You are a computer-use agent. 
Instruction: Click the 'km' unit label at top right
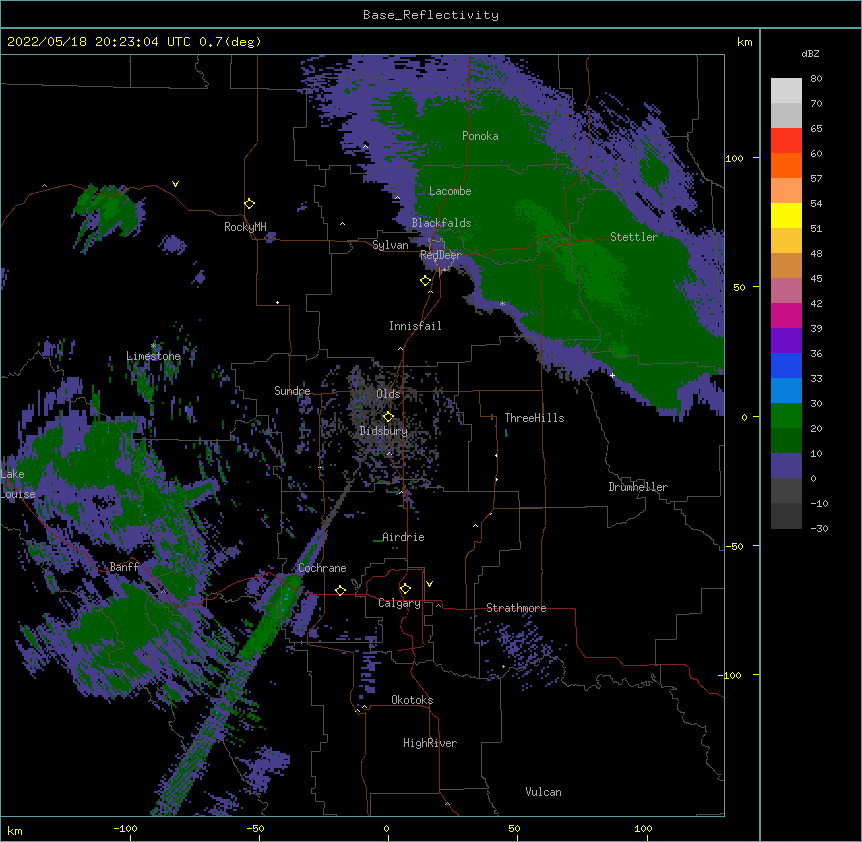tap(744, 42)
